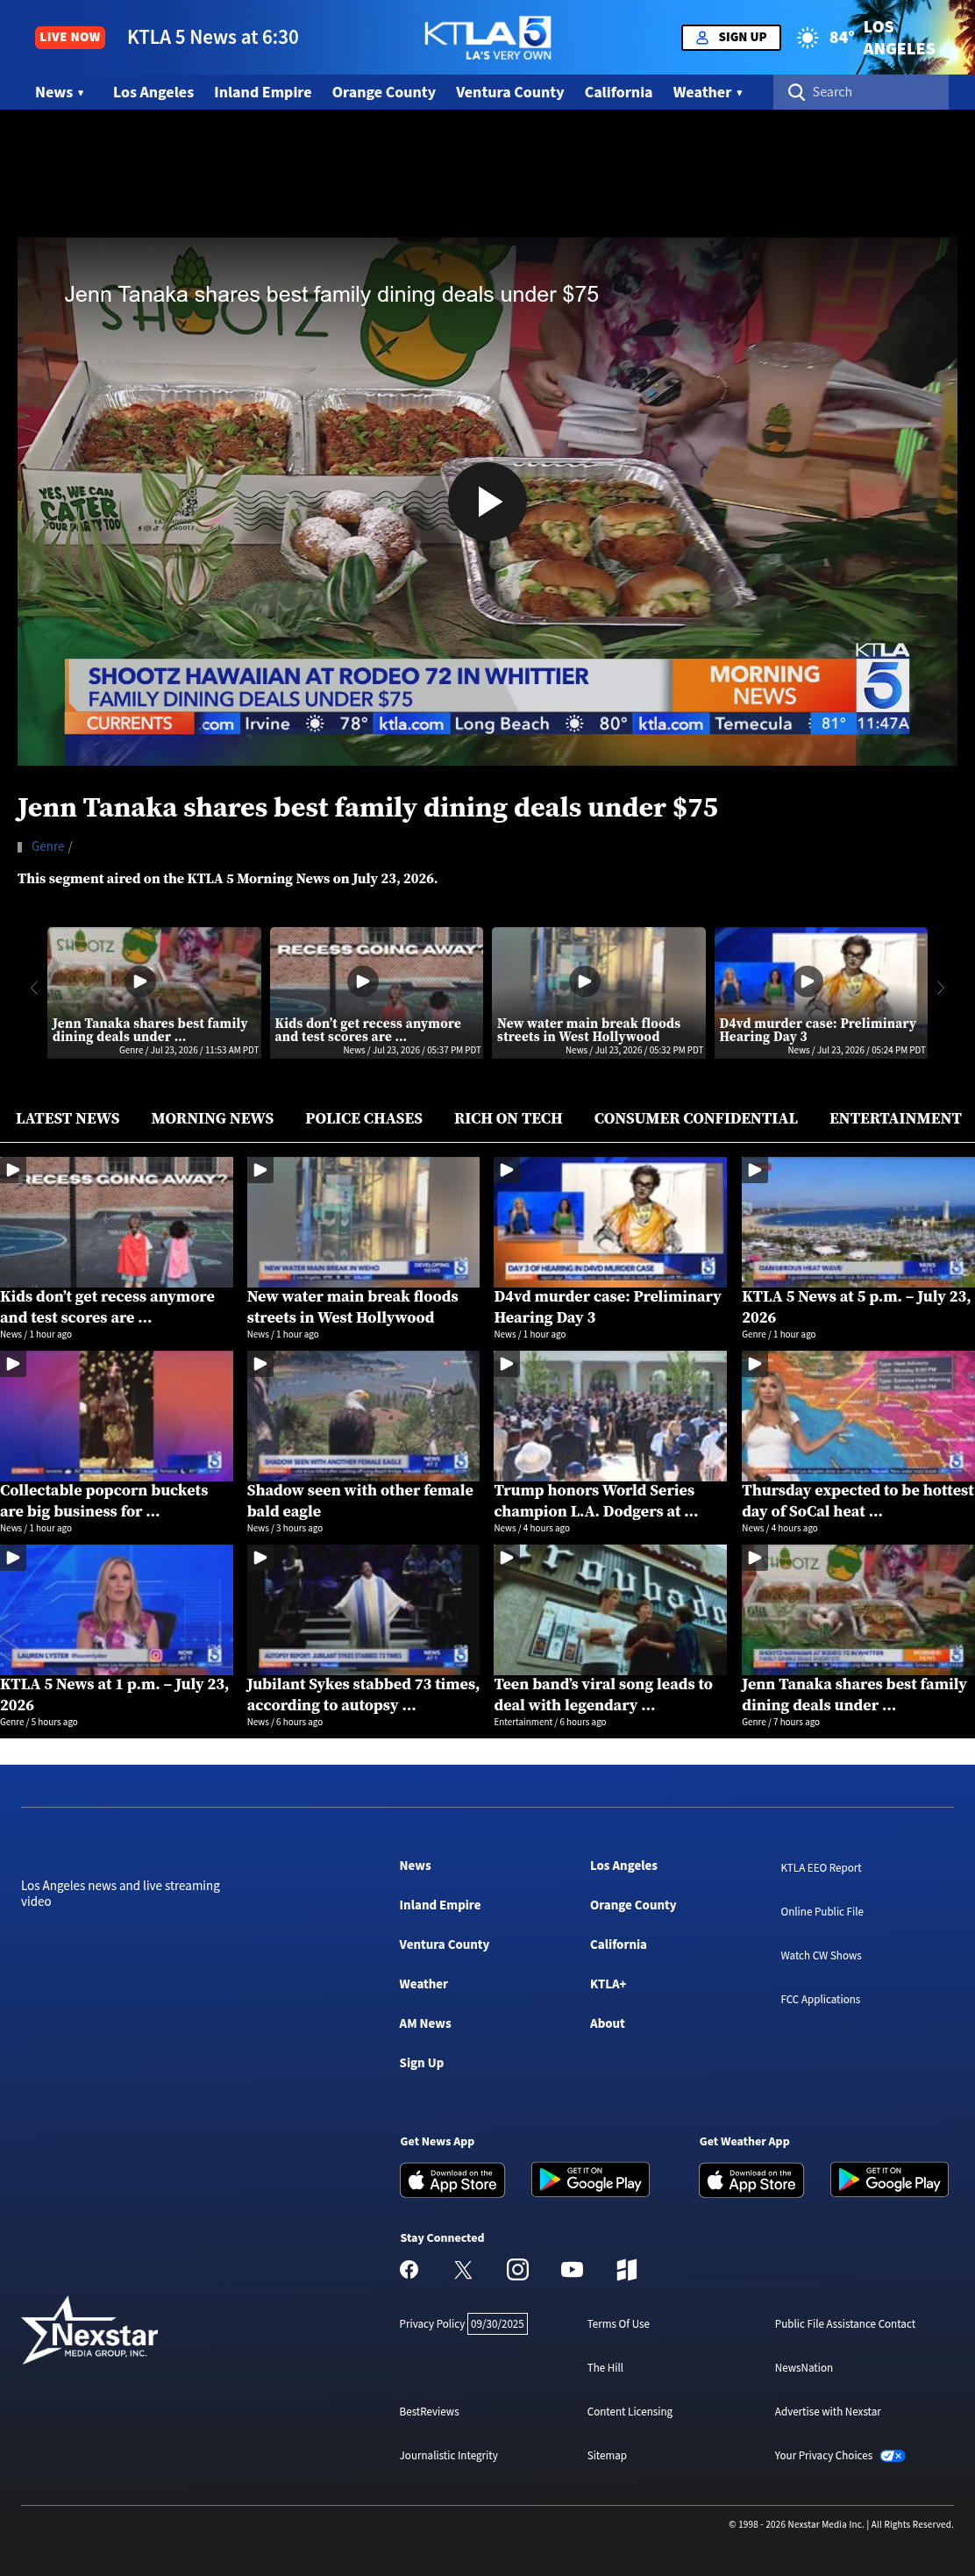The width and height of the screenshot is (975, 2576).
Task: Click the Sign Up button
Action: coord(731,37)
